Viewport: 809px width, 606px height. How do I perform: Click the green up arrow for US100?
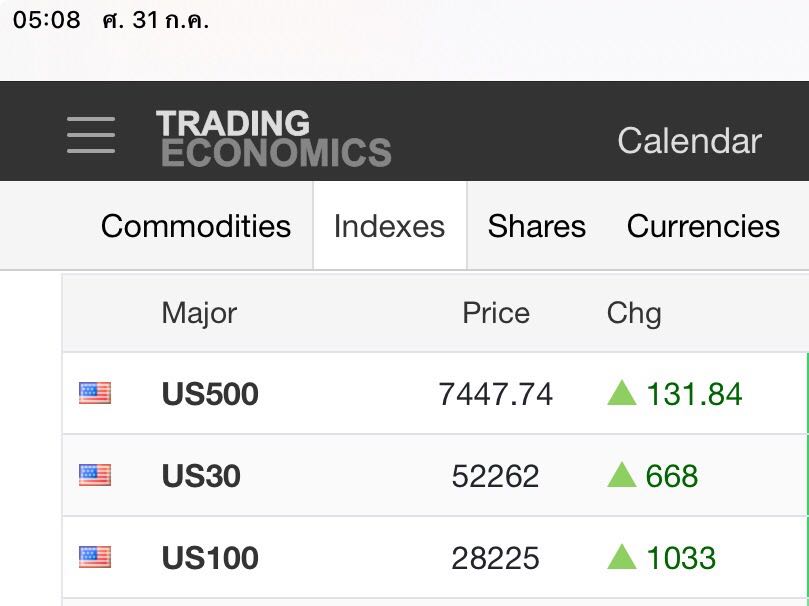pos(622,556)
